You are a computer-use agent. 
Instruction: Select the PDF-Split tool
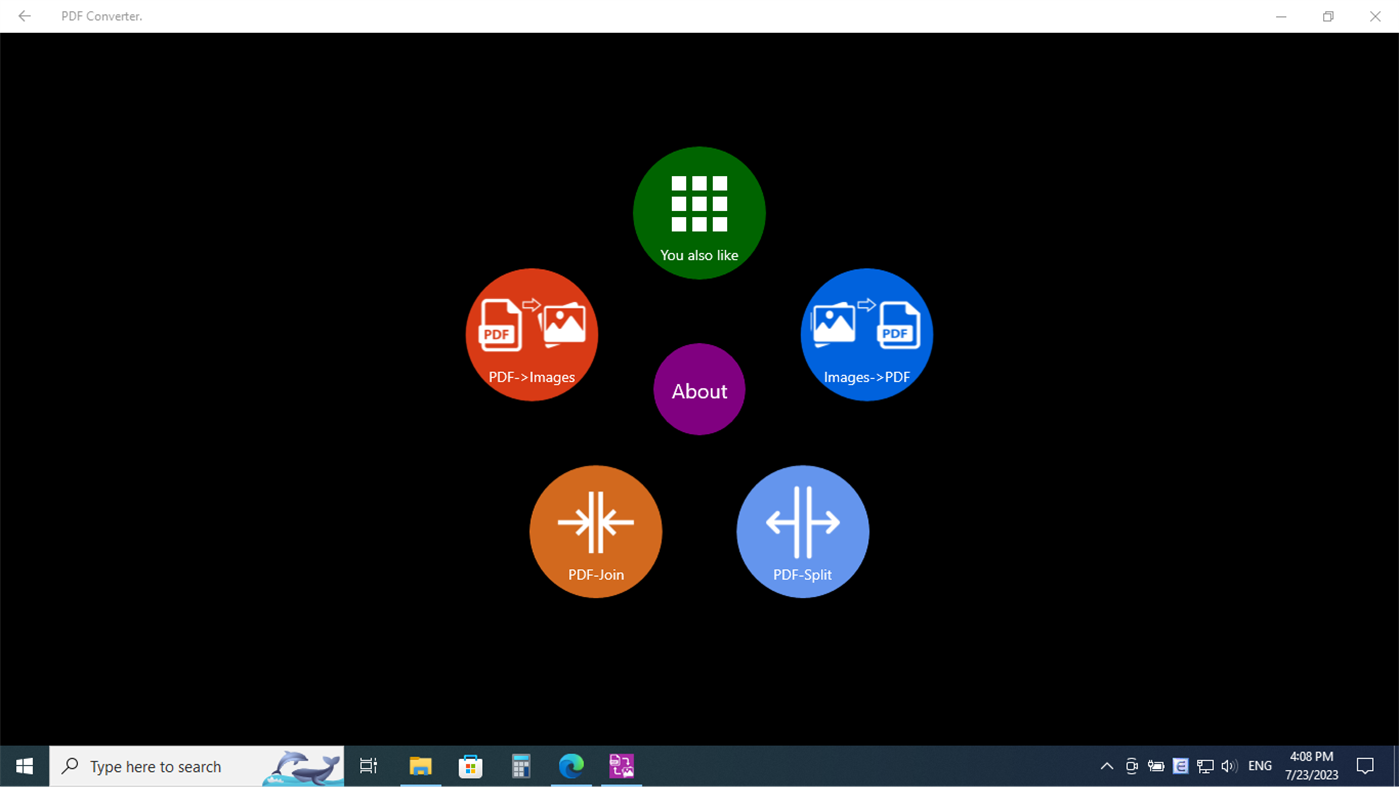pyautogui.click(x=802, y=531)
